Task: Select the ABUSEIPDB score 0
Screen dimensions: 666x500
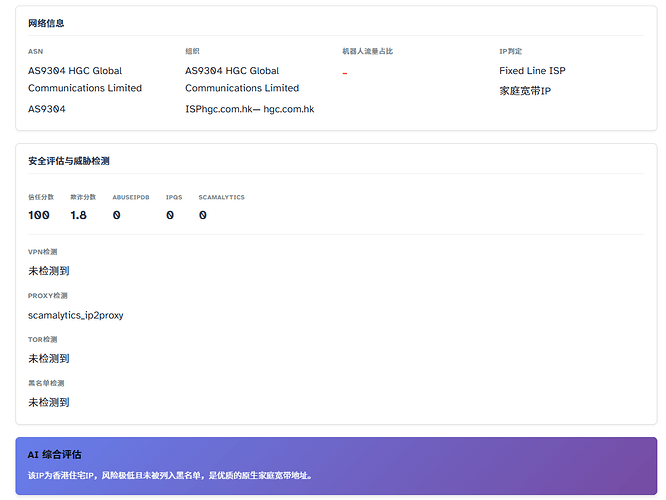Action: 116,215
